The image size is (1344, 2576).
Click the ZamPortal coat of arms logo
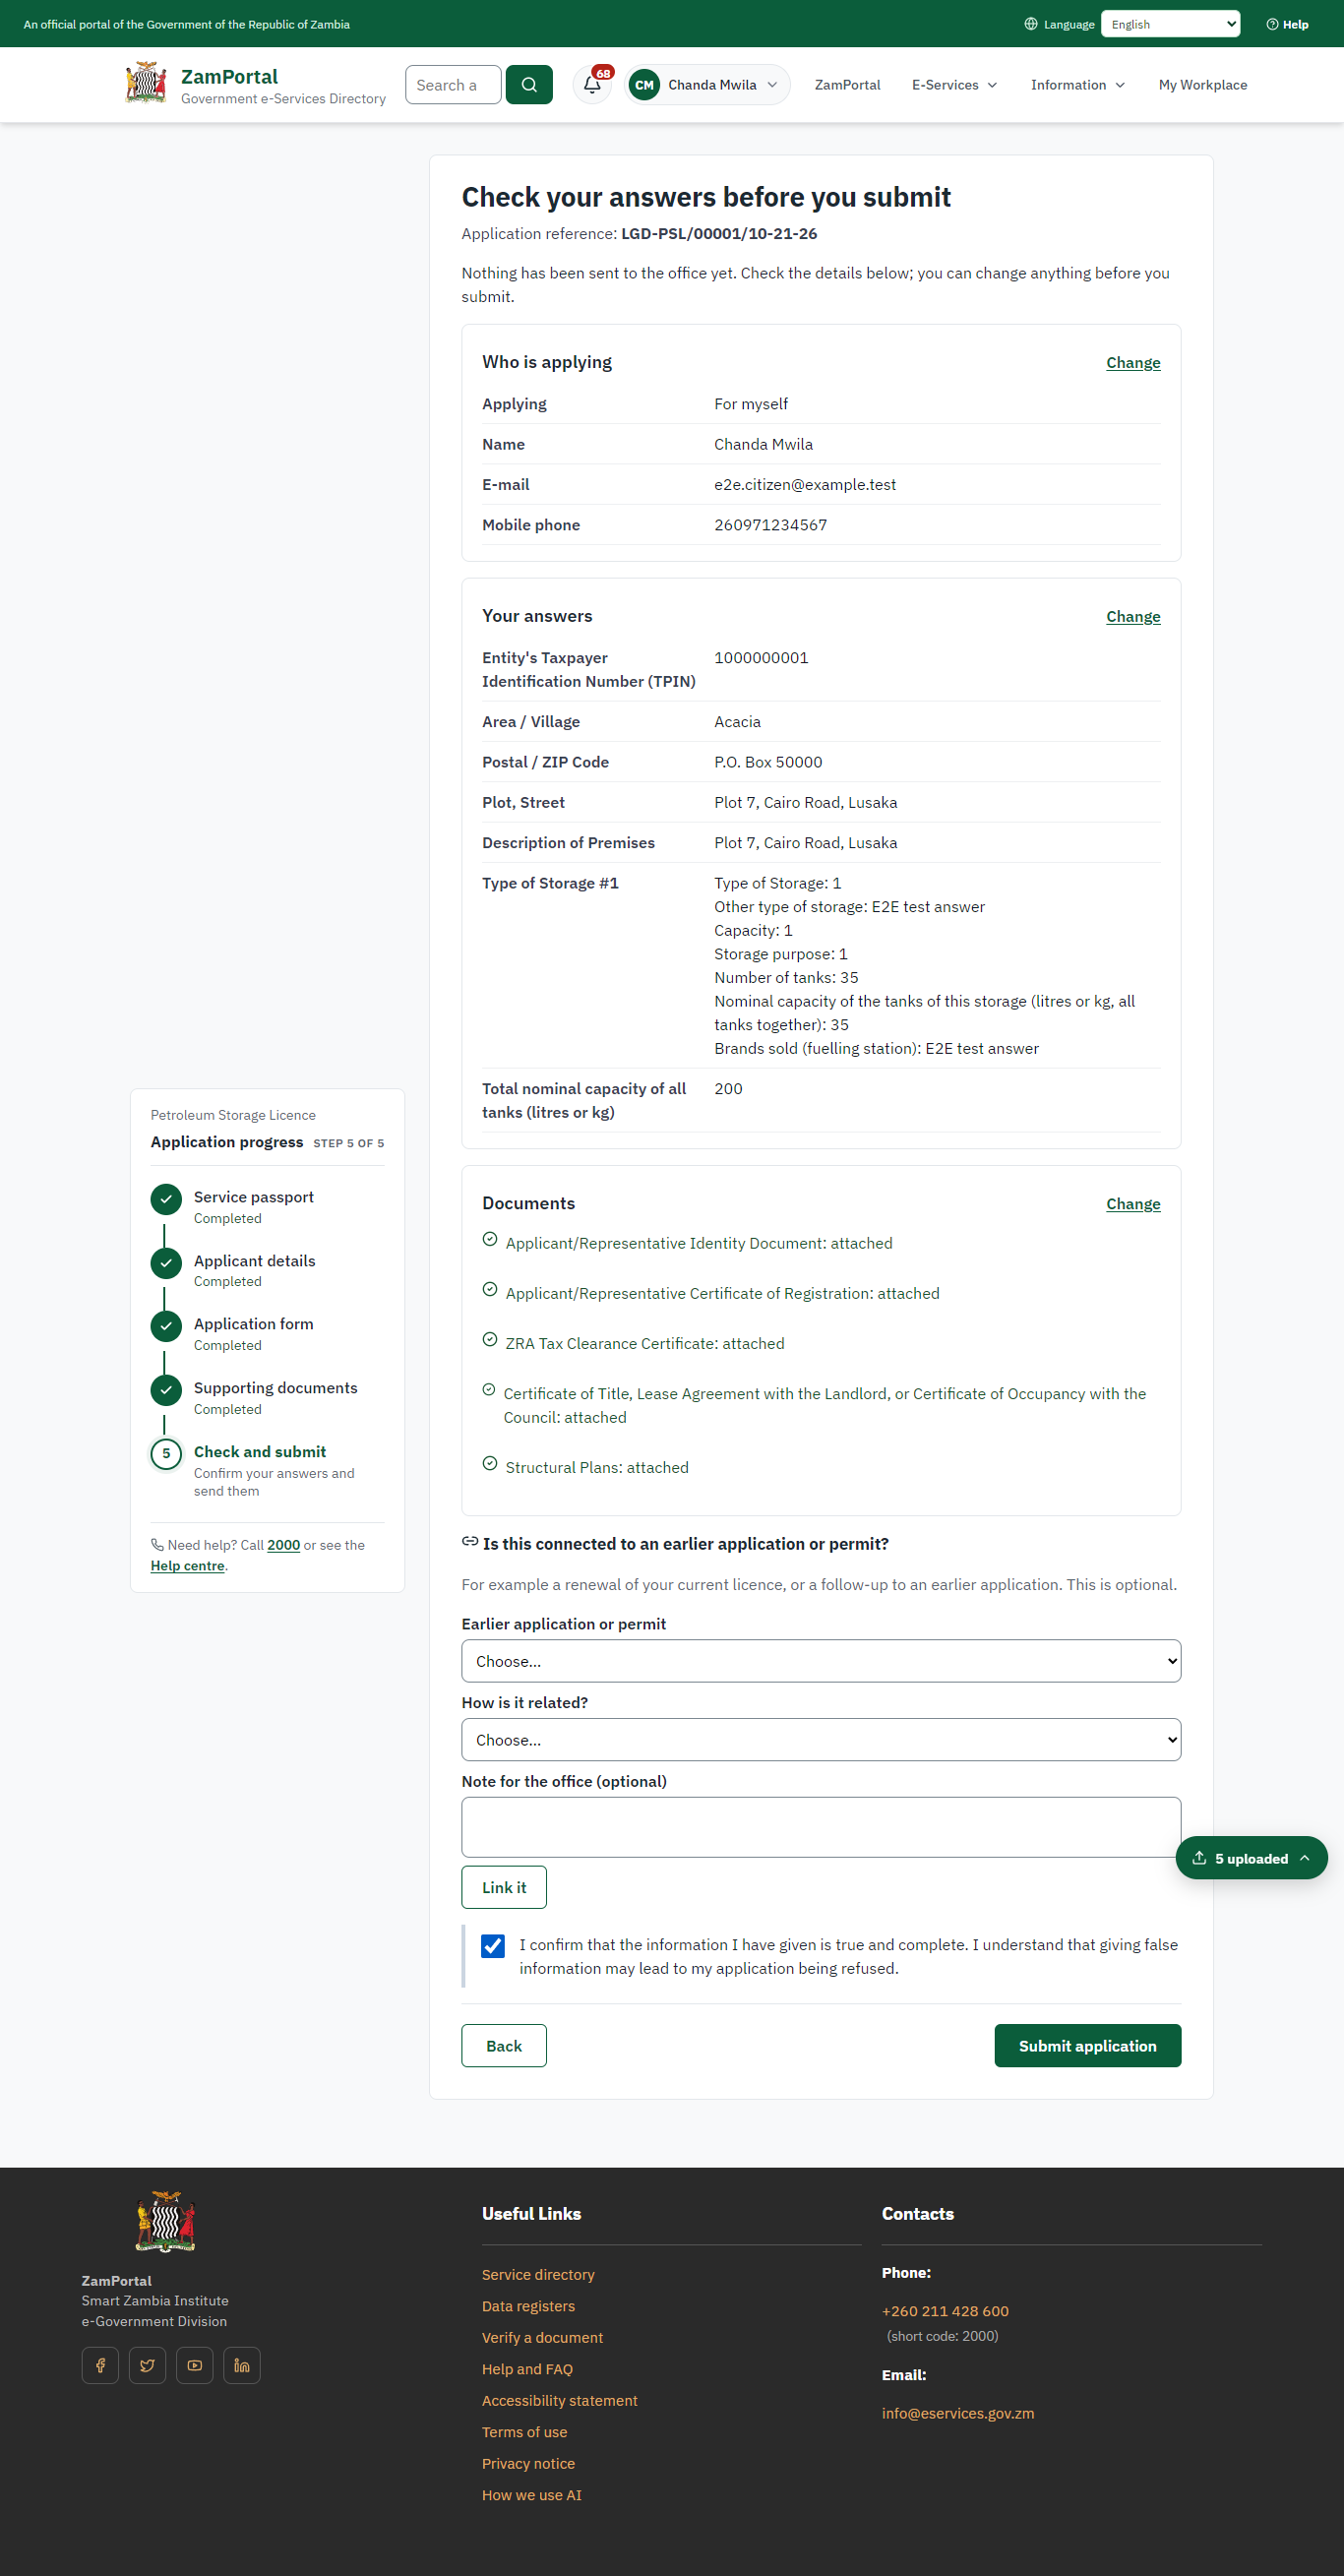click(x=146, y=84)
